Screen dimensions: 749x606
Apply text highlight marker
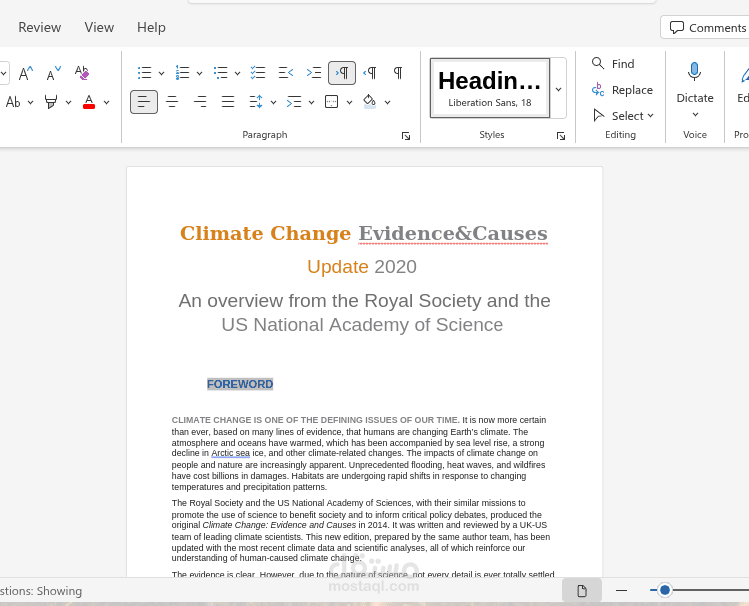pos(51,102)
